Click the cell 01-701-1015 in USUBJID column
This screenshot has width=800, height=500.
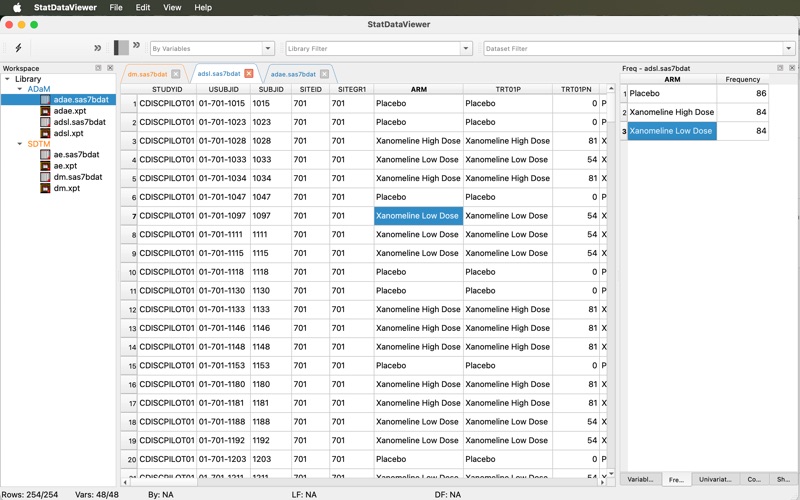point(223,104)
